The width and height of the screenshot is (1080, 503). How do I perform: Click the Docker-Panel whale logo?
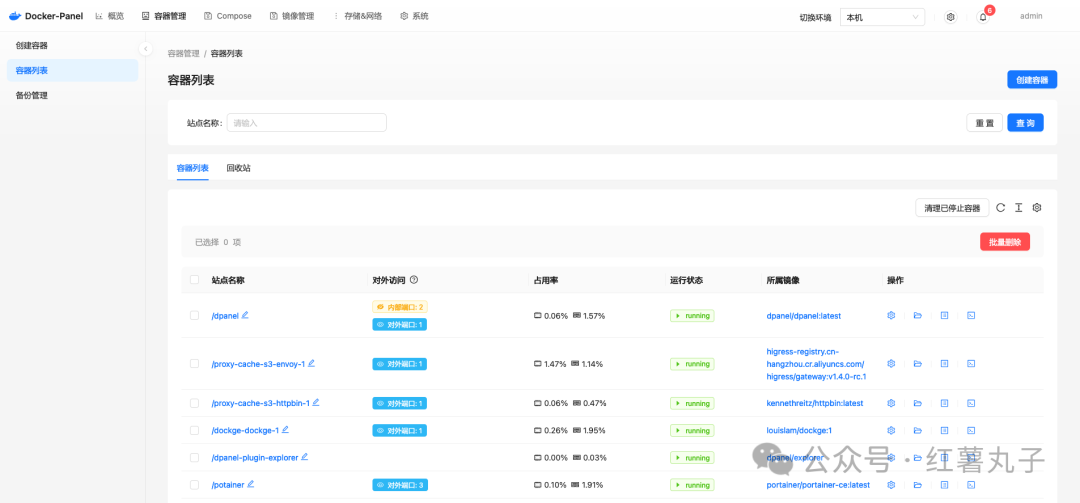pyautogui.click(x=14, y=16)
